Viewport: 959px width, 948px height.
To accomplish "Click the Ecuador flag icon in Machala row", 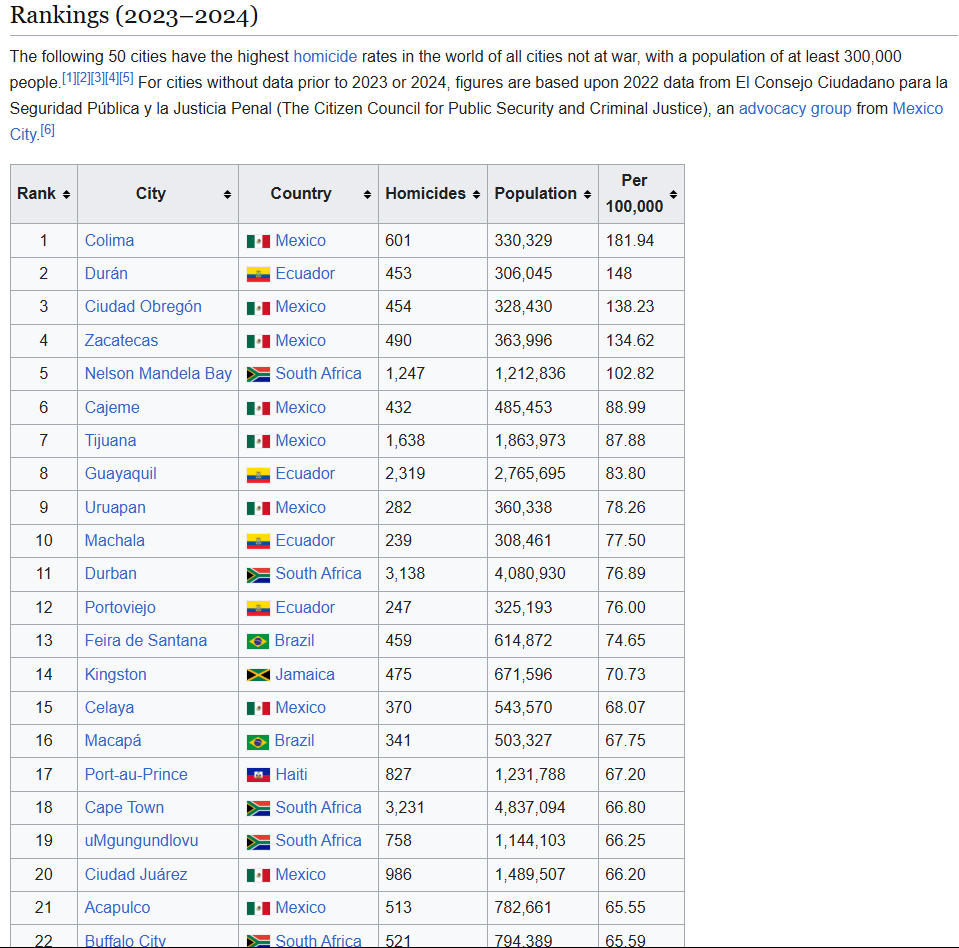I will click(258, 541).
